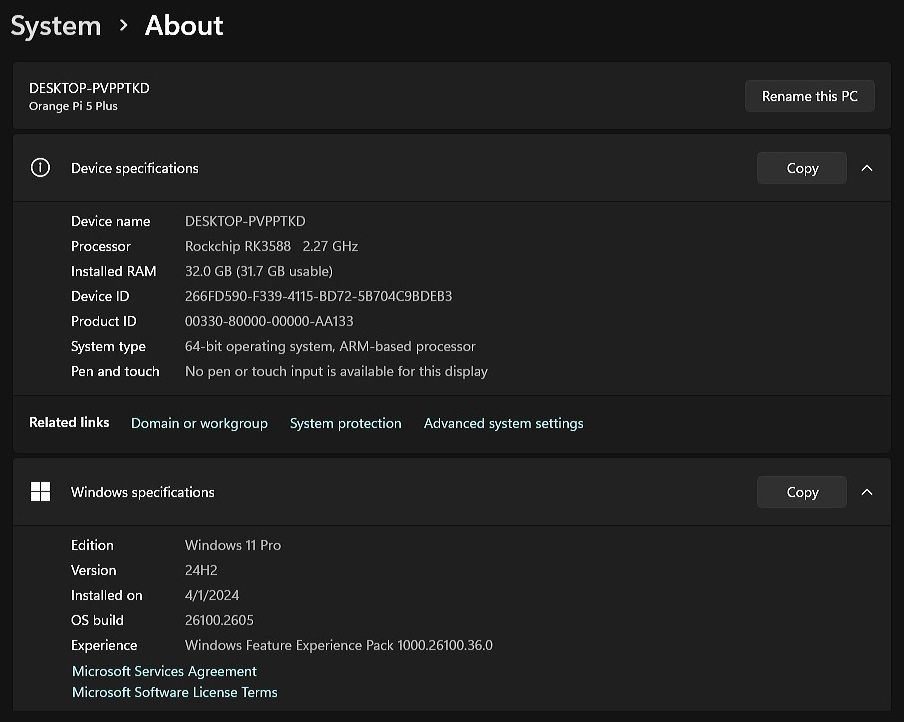Go back to System in breadcrumb
904x722 pixels.
pos(56,26)
